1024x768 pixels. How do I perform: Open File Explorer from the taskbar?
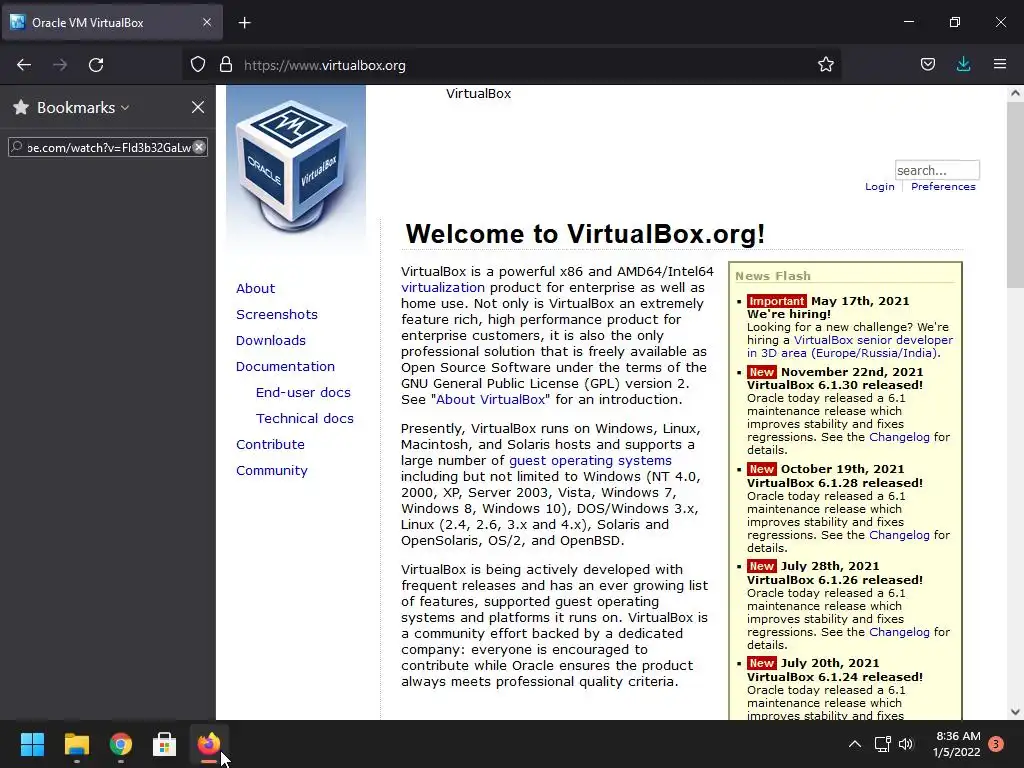pos(76,744)
